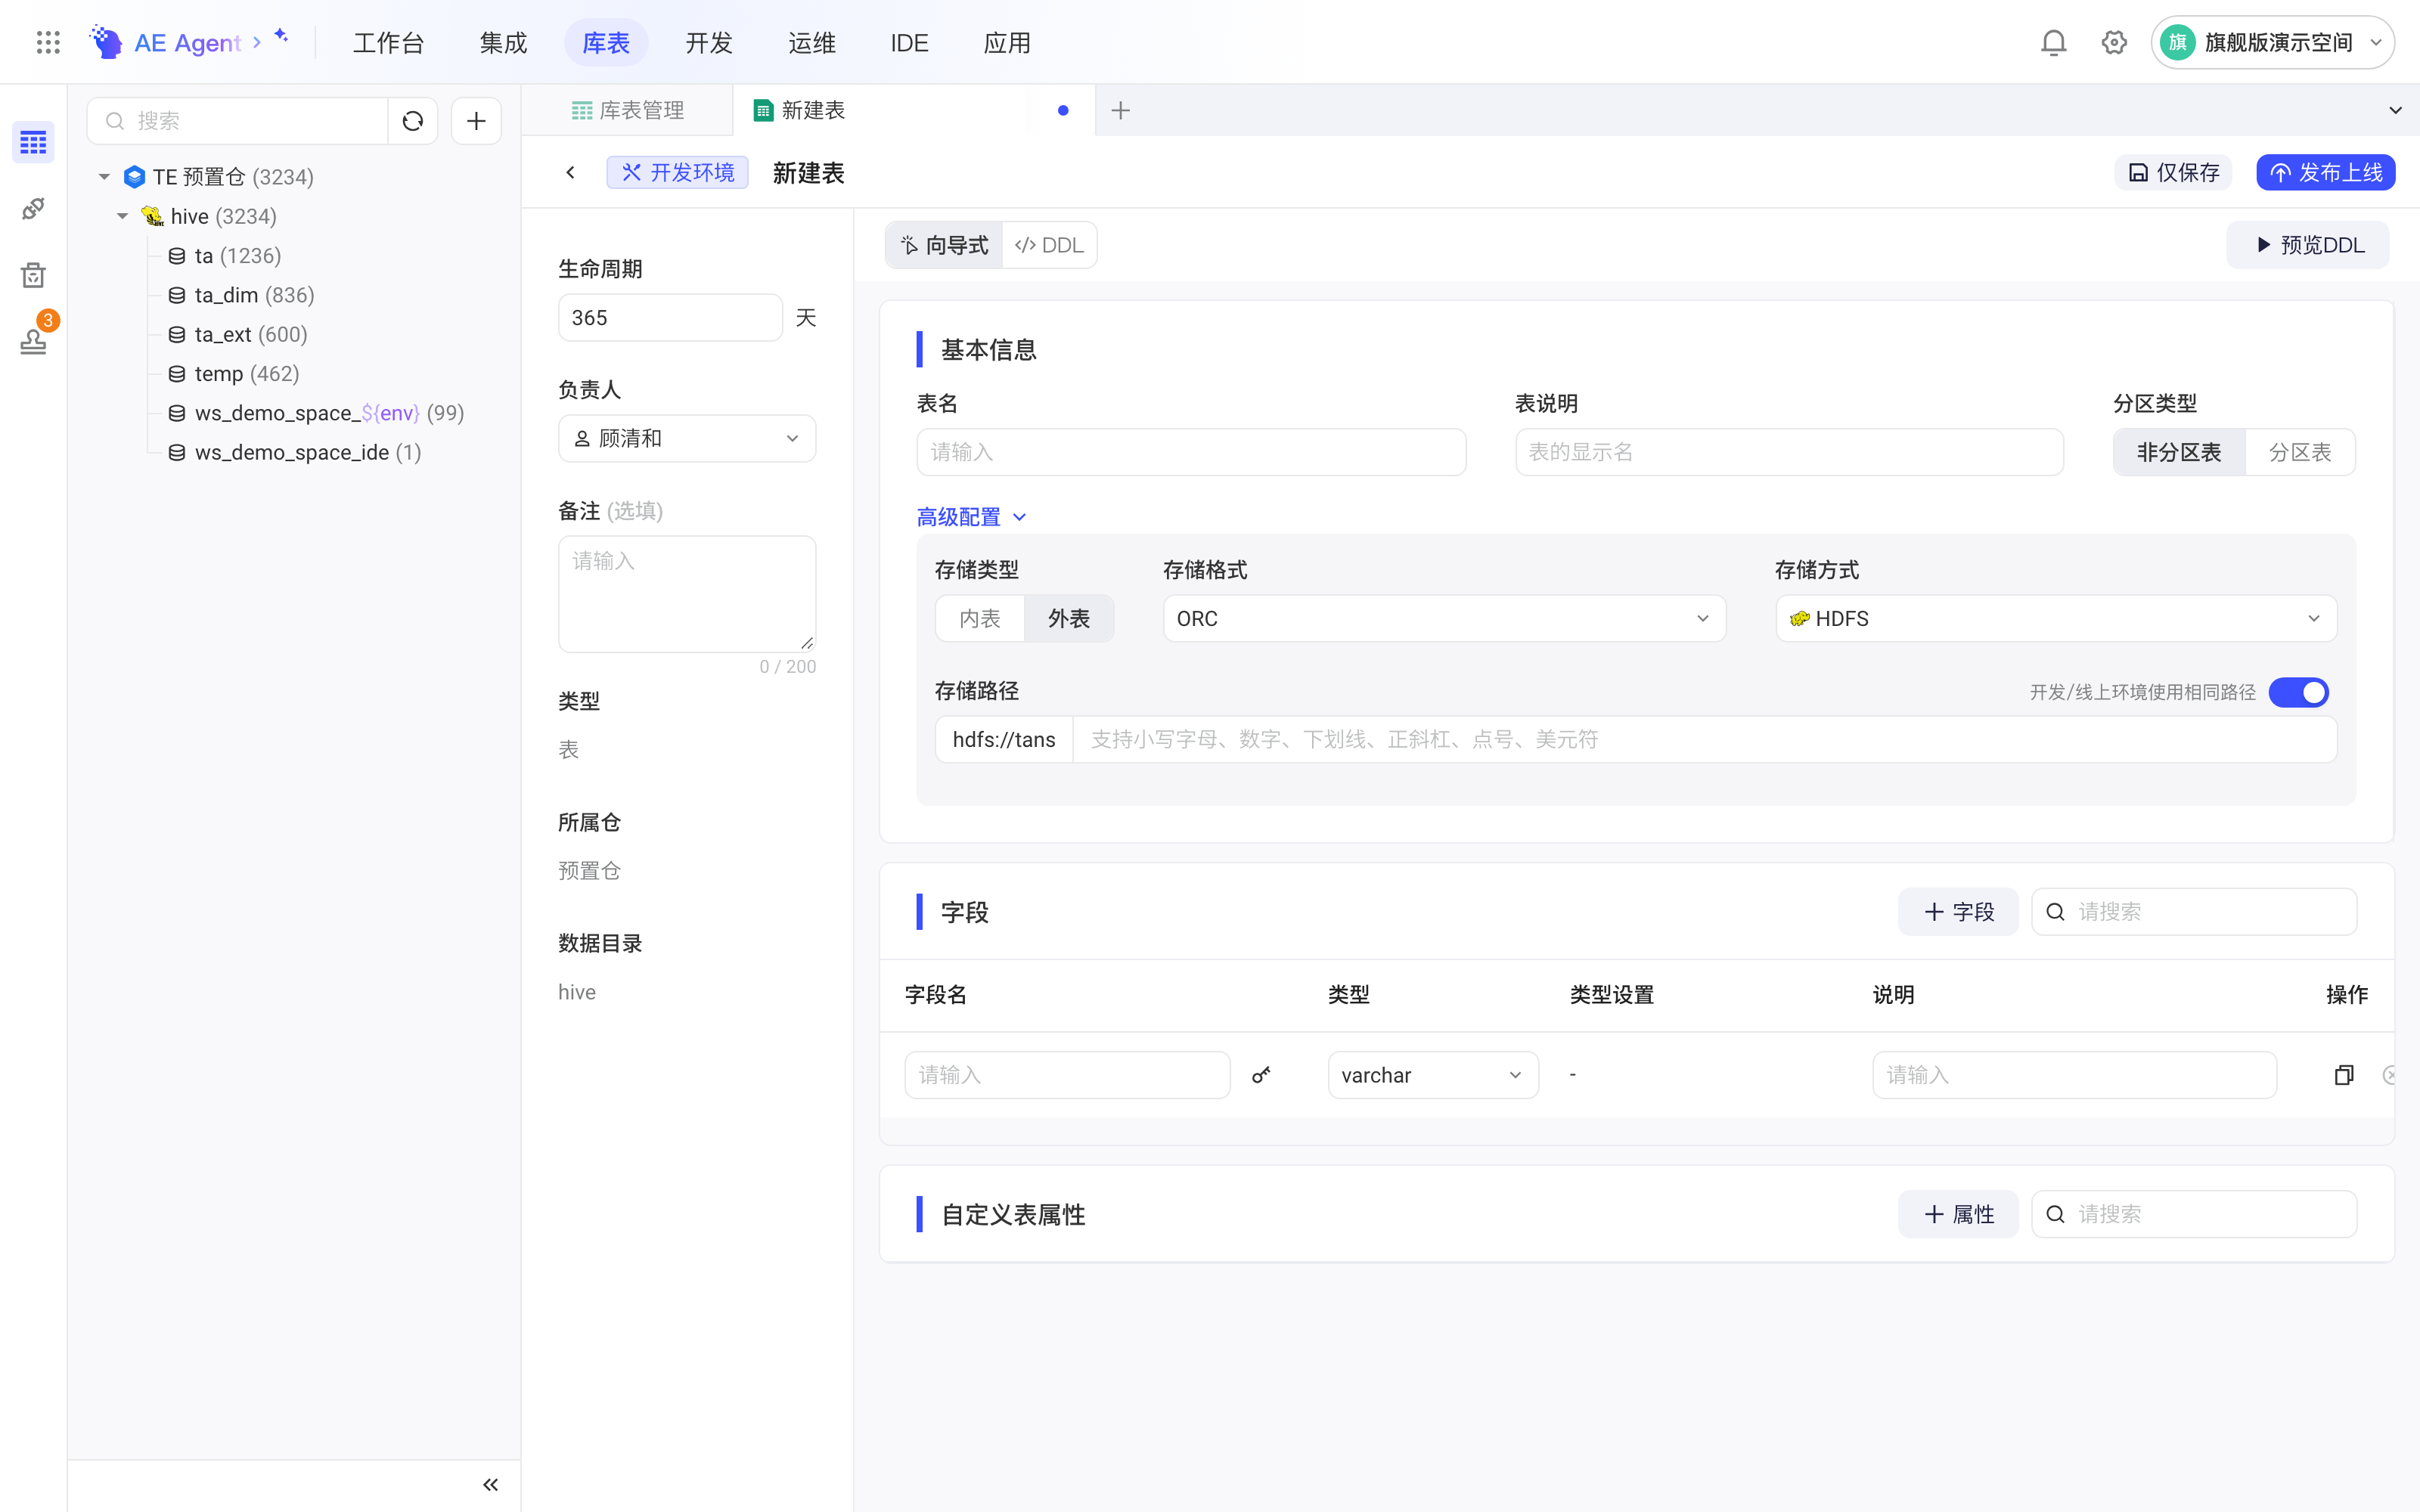Open the 存储方式 HDFS dropdown
The width and height of the screenshot is (2420, 1512).
click(x=2056, y=618)
